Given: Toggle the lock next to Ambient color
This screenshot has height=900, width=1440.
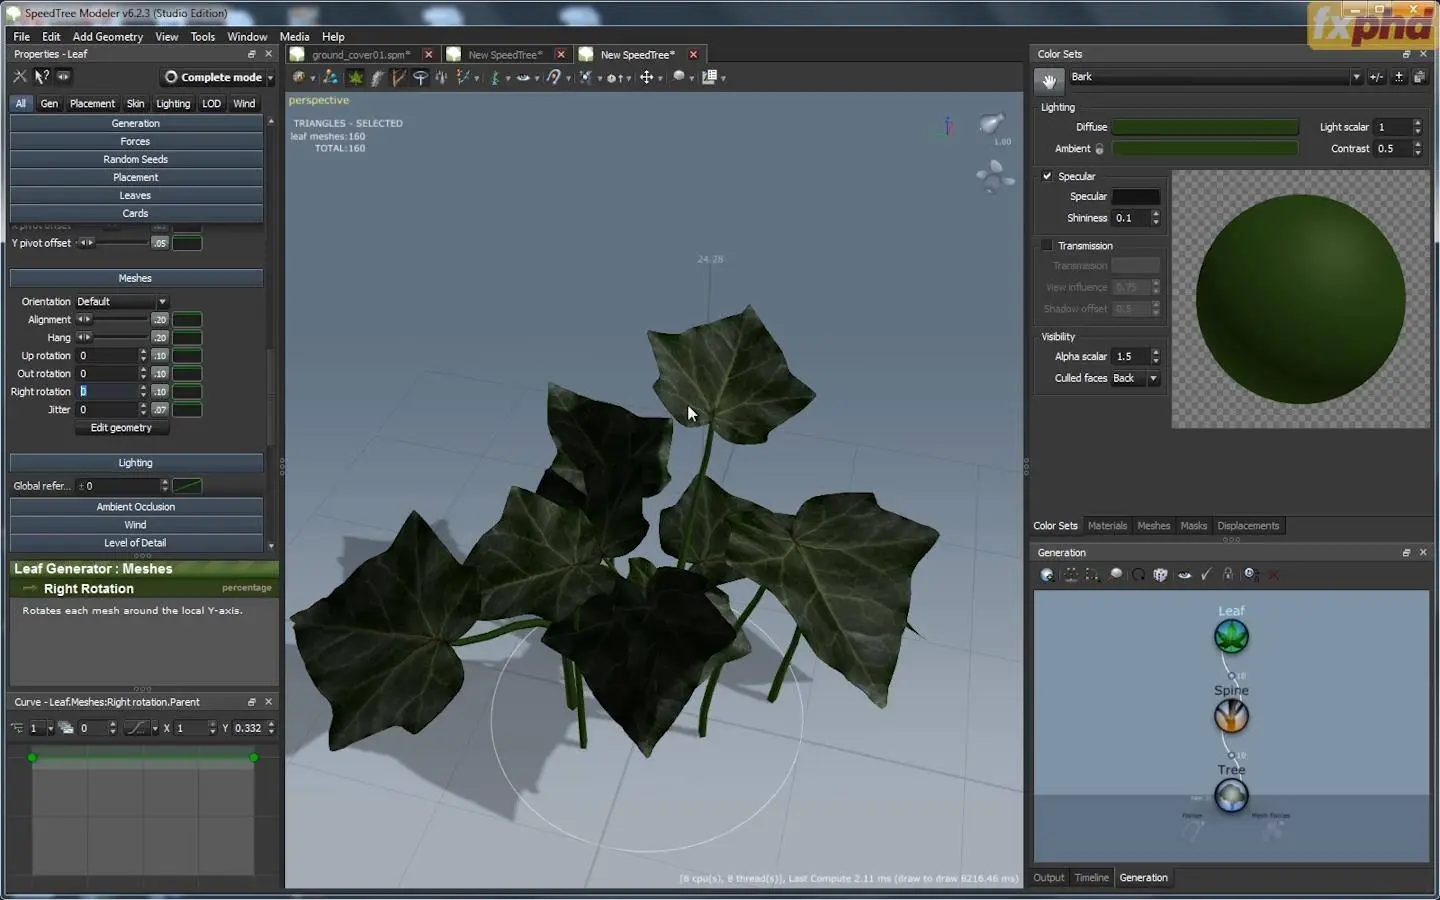Looking at the screenshot, I should [x=1099, y=149].
